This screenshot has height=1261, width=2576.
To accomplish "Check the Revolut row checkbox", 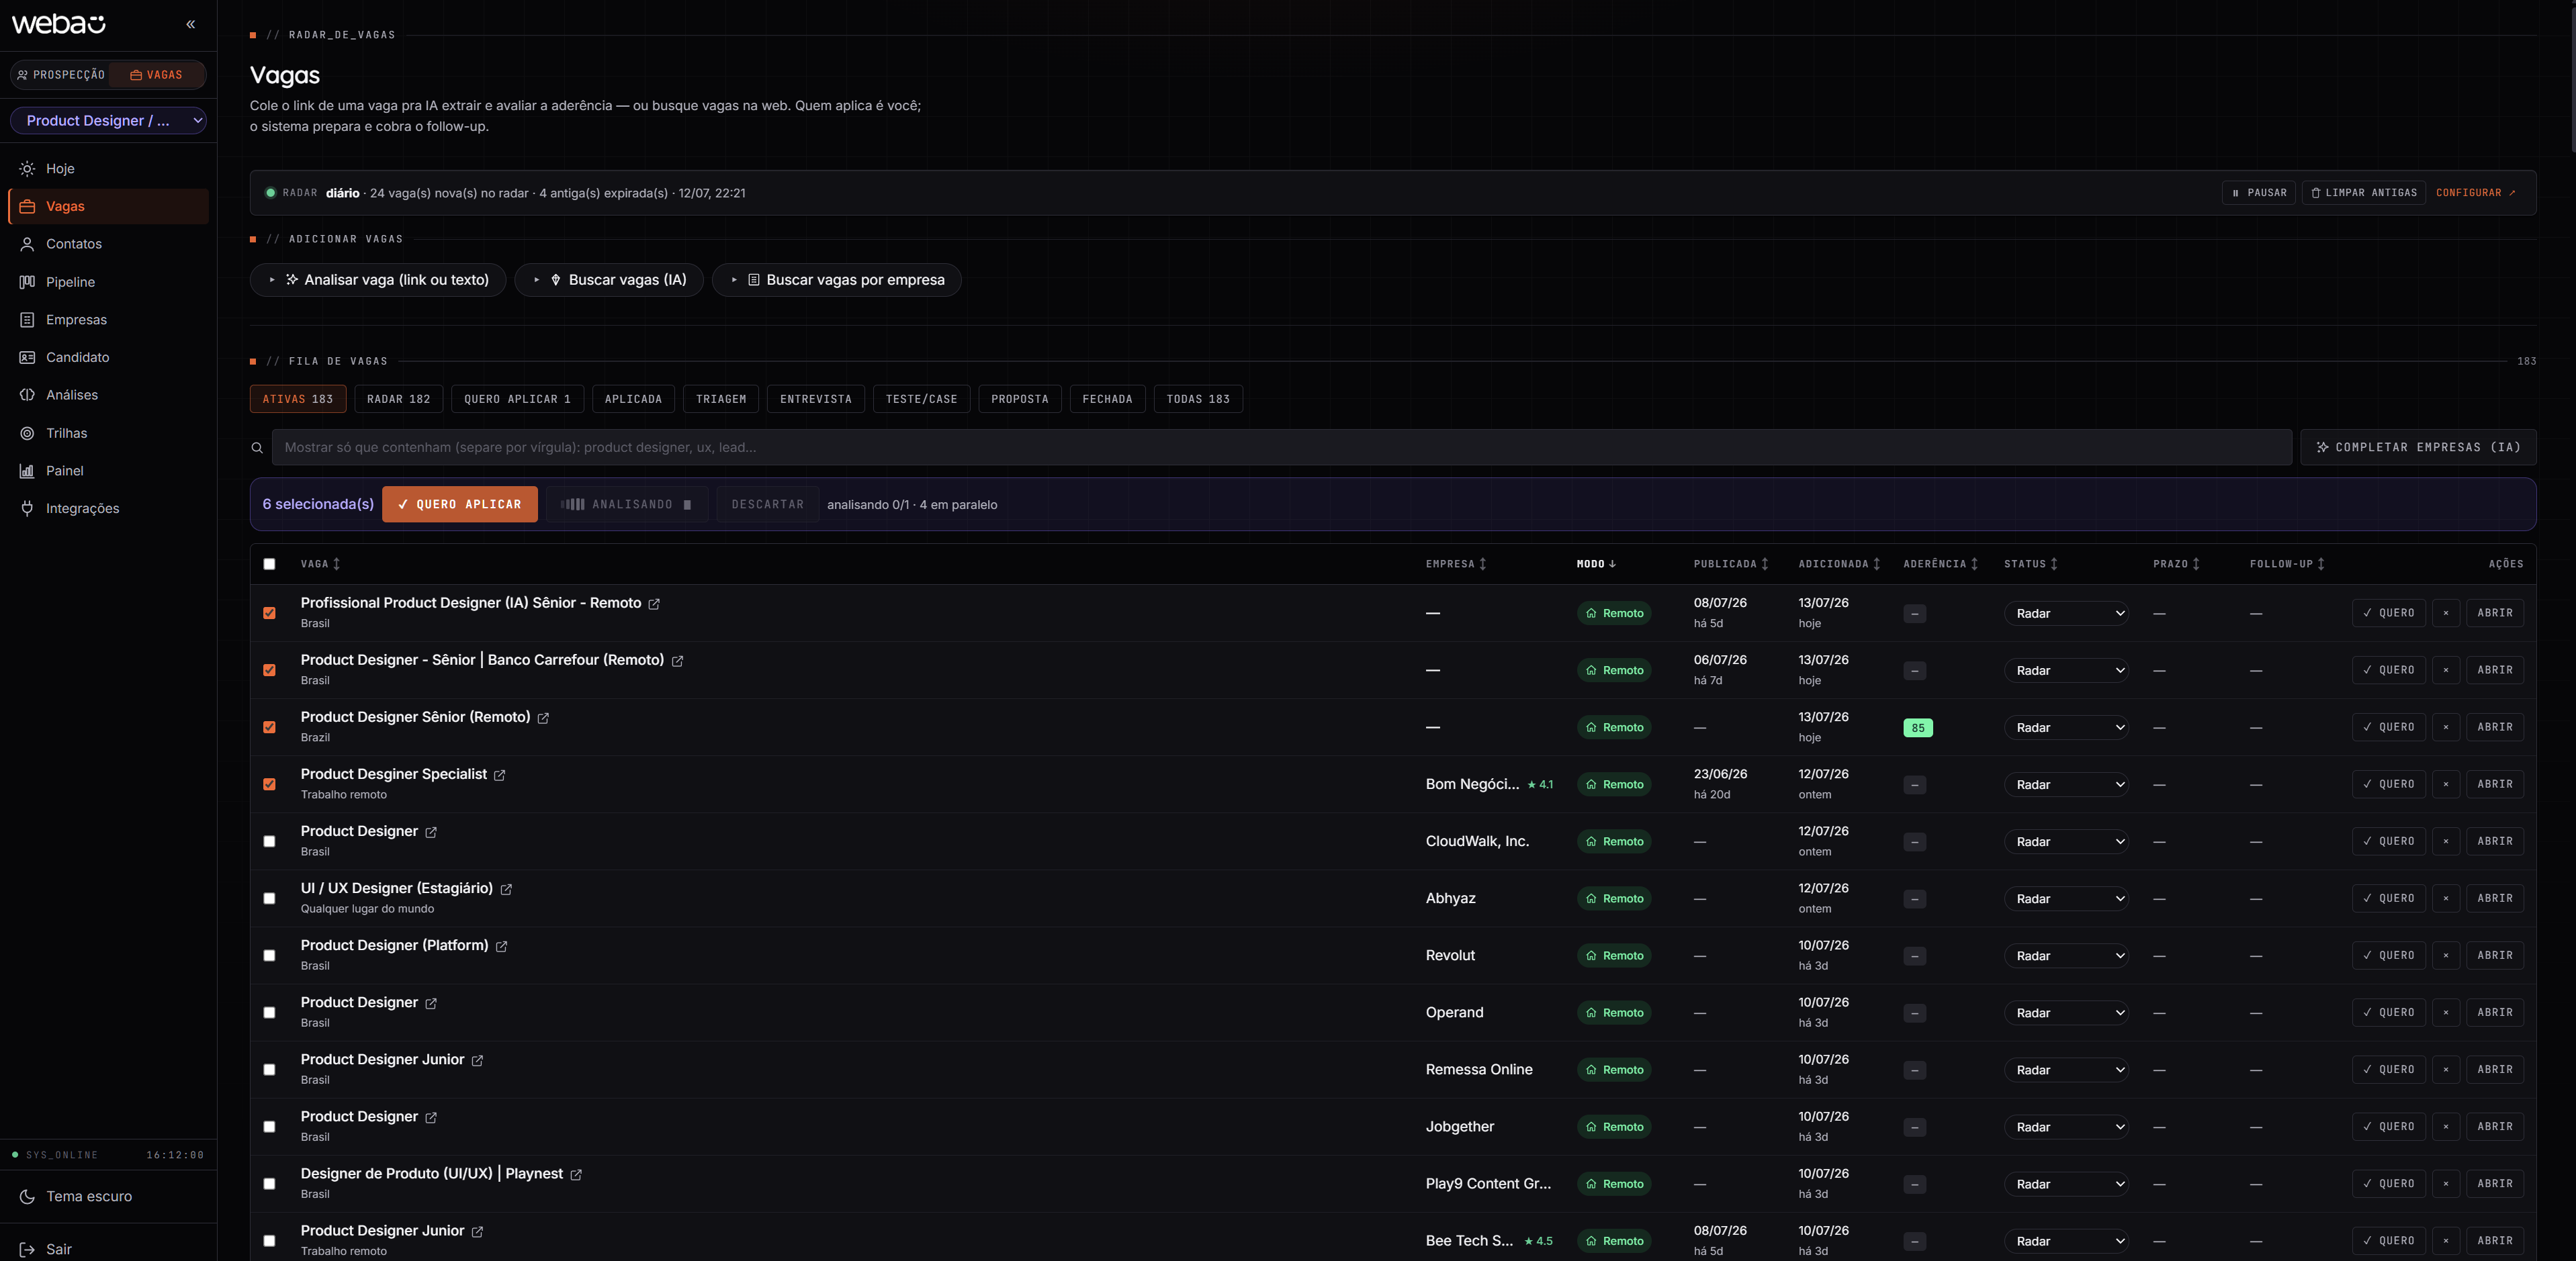I will click(269, 955).
